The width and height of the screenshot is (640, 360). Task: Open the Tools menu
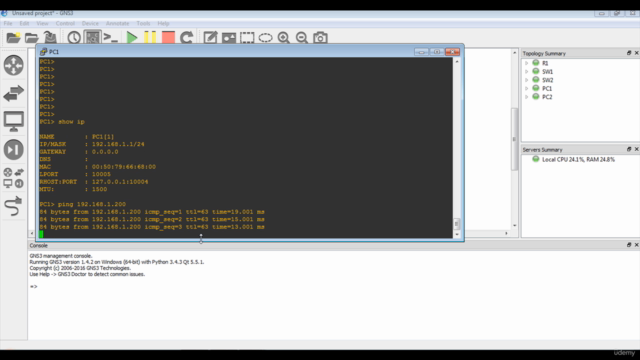(143, 23)
